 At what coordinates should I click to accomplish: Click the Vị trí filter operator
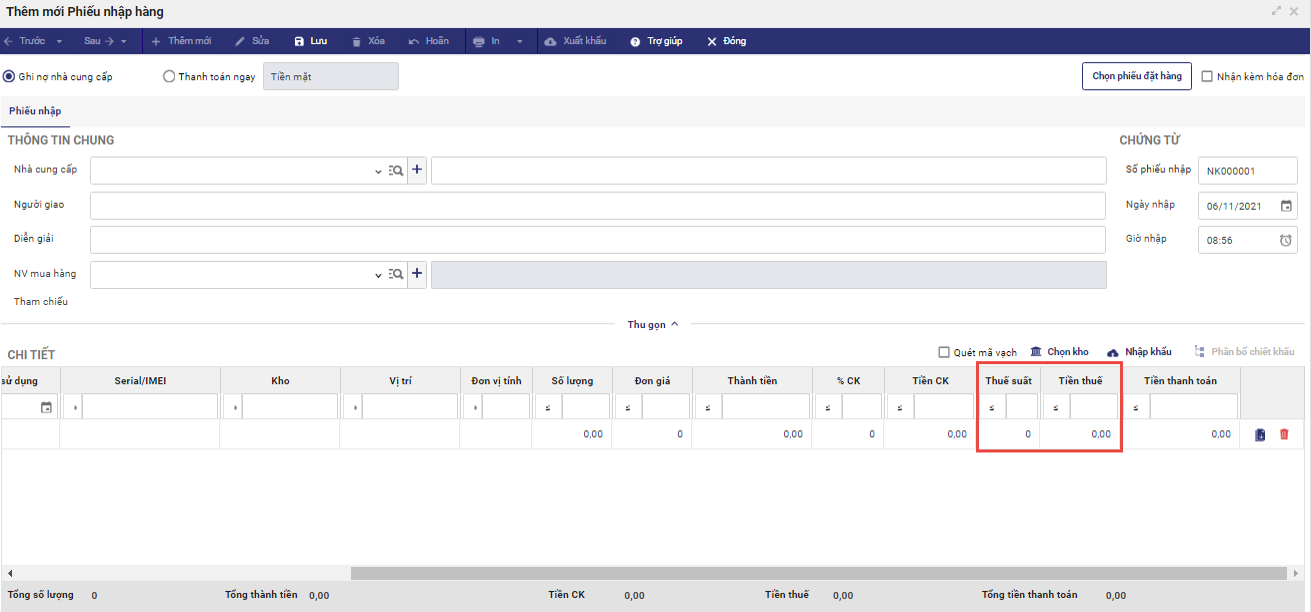click(352, 407)
